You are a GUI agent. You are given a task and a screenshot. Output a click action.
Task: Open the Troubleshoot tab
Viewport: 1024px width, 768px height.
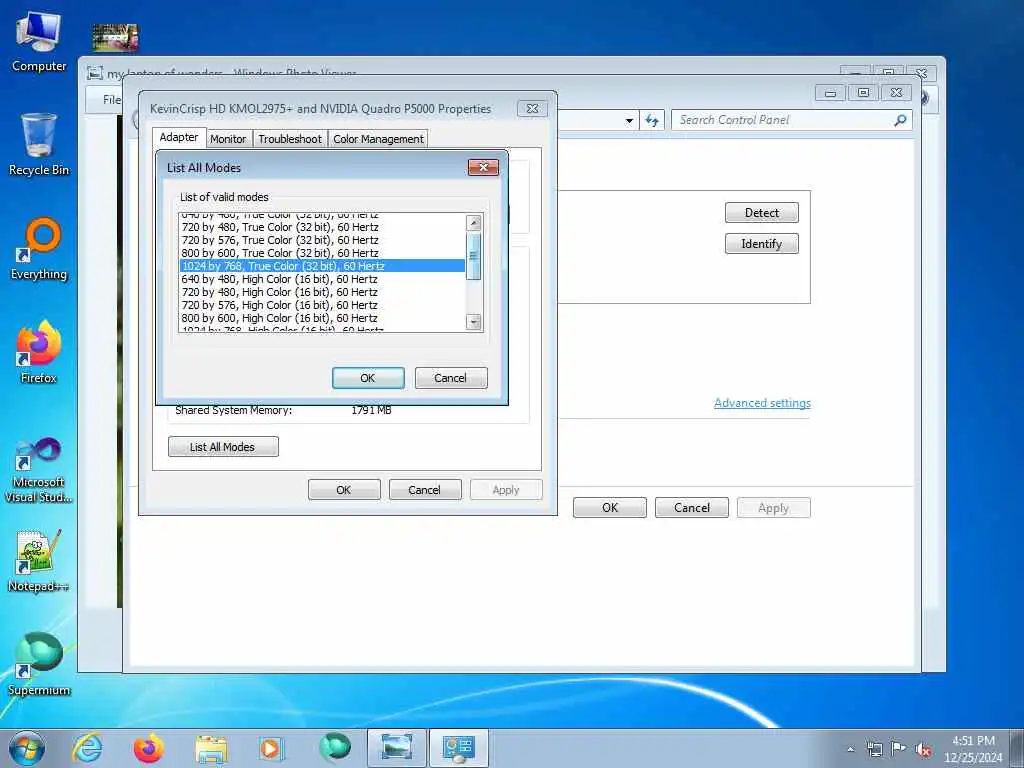click(x=290, y=139)
